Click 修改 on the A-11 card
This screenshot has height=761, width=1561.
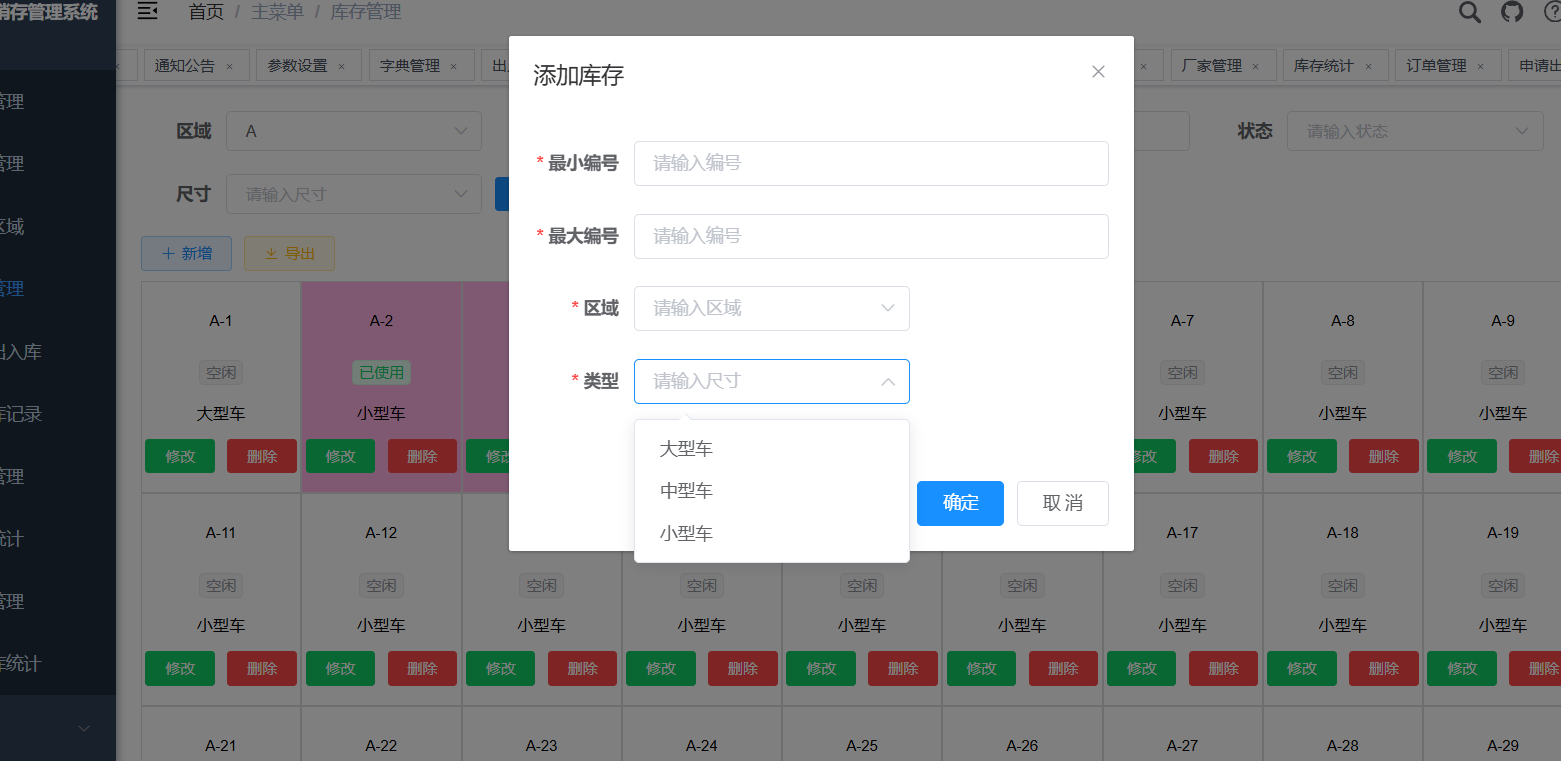(x=180, y=668)
